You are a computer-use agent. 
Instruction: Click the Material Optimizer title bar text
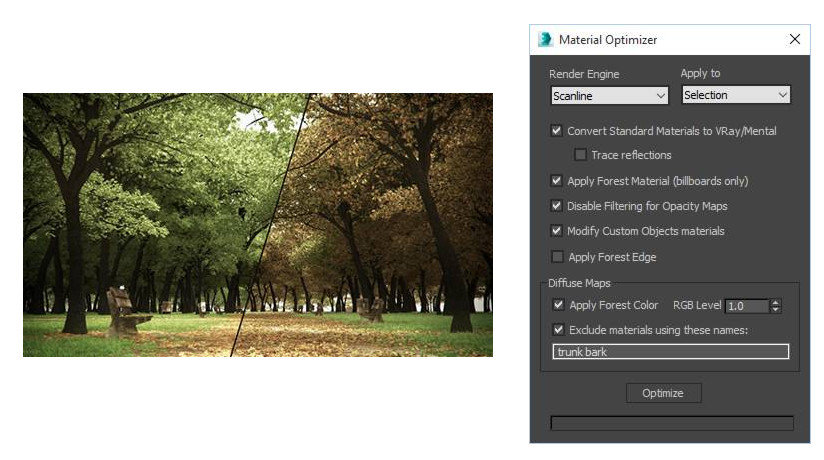click(607, 40)
